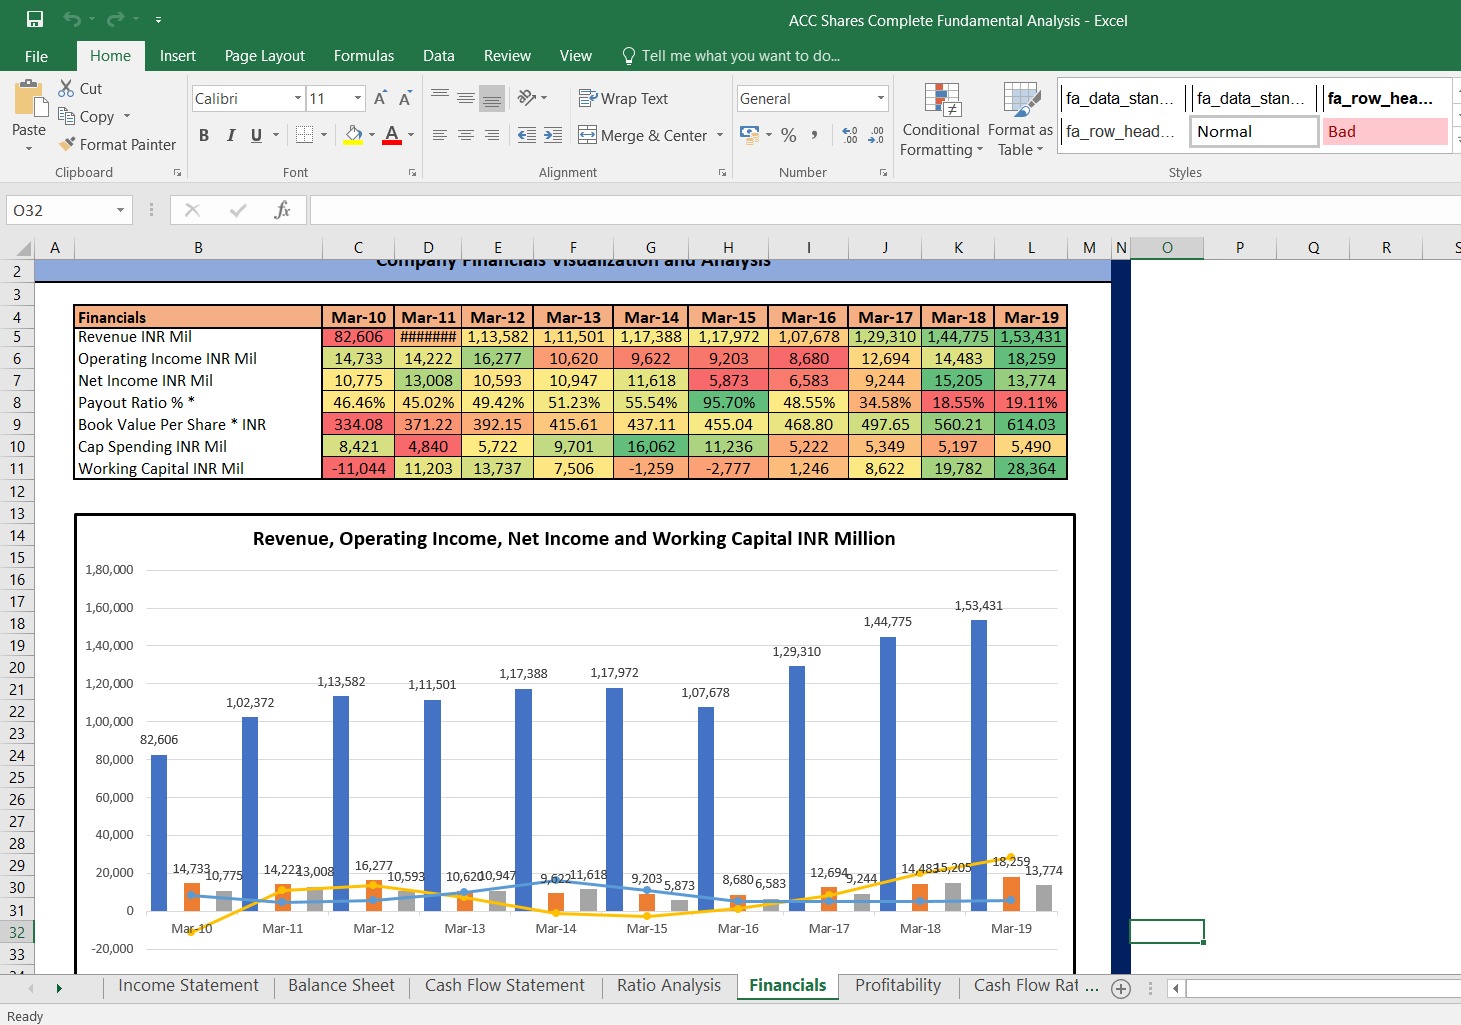Switch to the View ribbon tab
Image resolution: width=1461 pixels, height=1025 pixels.
[x=575, y=56]
